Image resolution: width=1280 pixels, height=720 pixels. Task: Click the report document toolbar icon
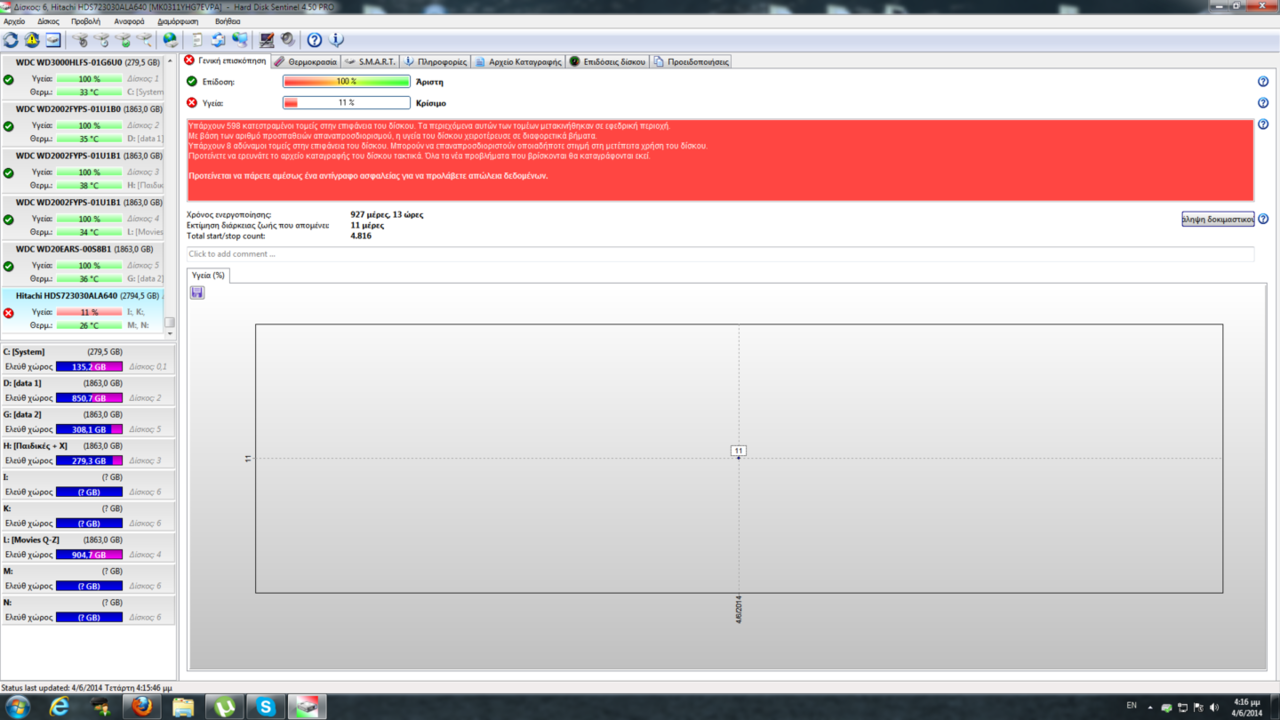coord(197,40)
